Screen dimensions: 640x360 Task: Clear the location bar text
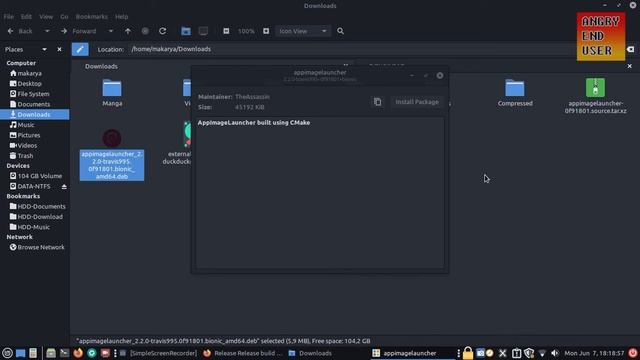(631, 49)
